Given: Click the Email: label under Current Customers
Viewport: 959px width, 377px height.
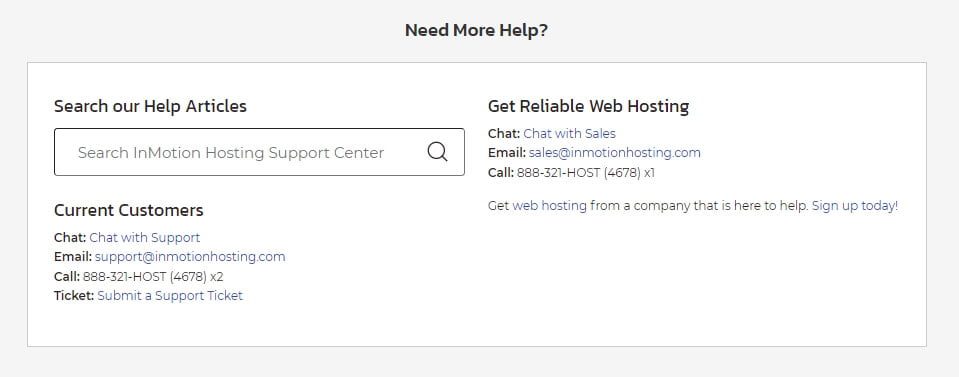Looking at the screenshot, I should coord(73,256).
